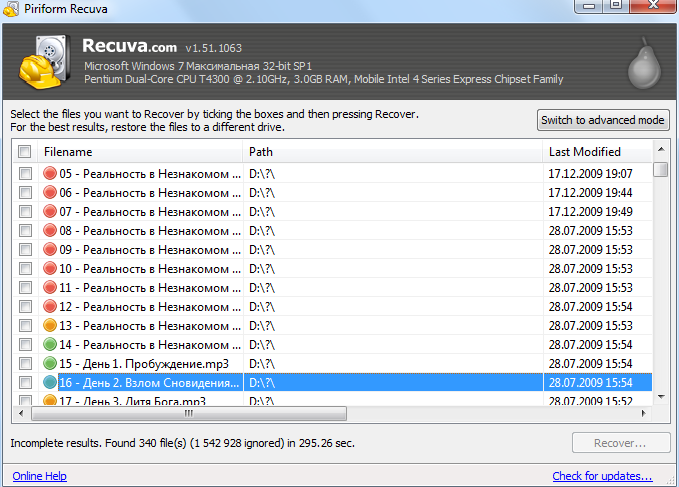Click Switch to advanced mode button
This screenshot has height=487, width=679.
602,120
